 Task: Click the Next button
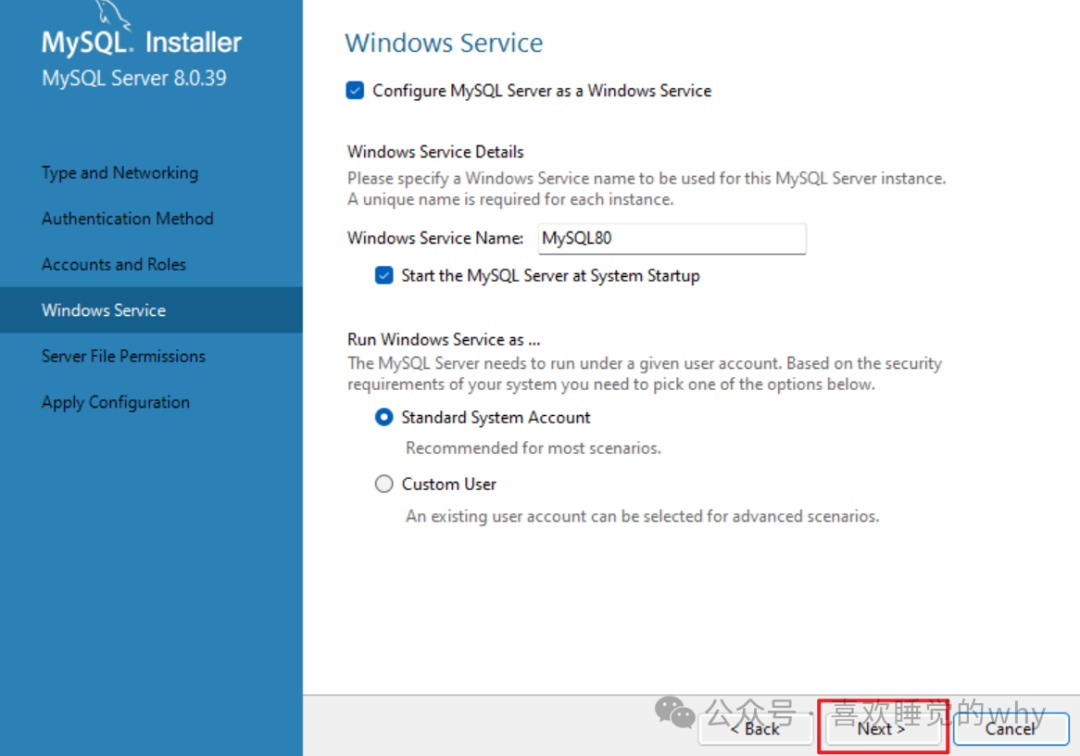coord(881,728)
